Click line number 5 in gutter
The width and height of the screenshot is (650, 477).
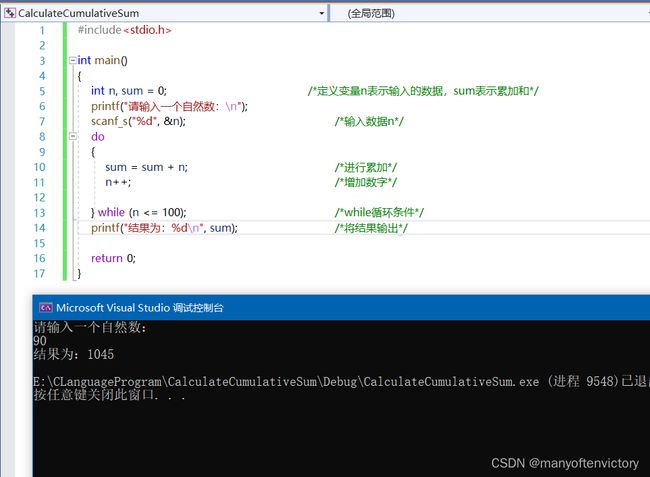pos(42,91)
